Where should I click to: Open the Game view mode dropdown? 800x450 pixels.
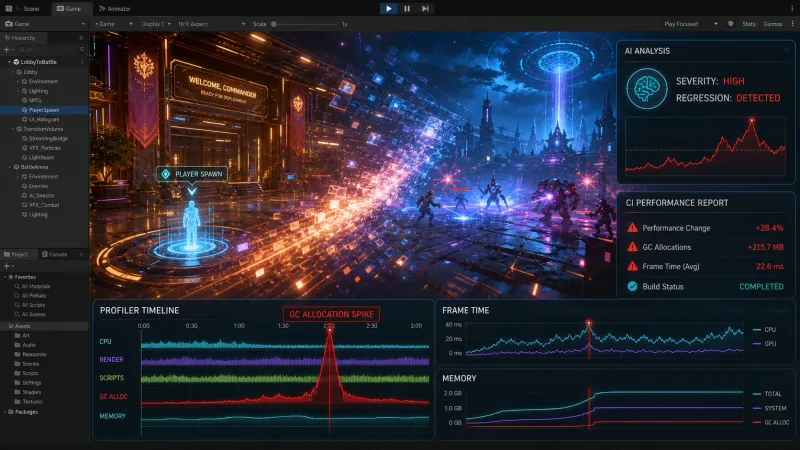tap(114, 24)
